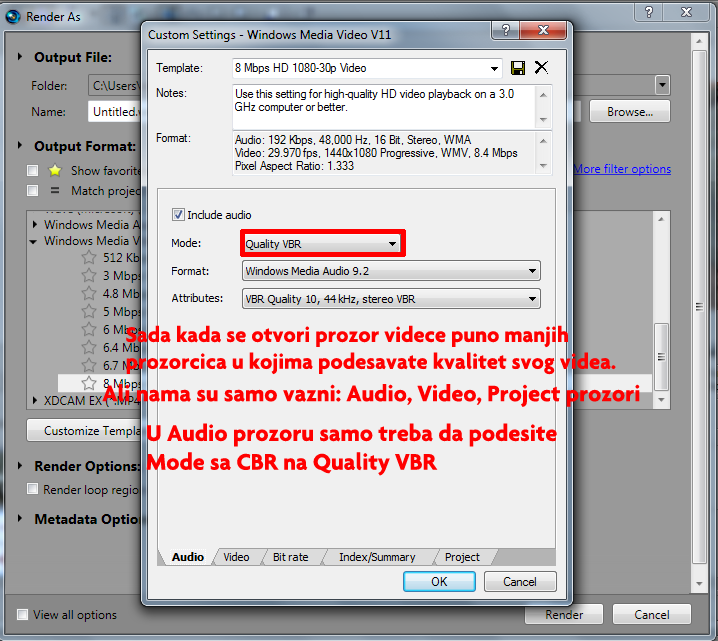Toggle View all options checkbox
This screenshot has width=718, height=641.
click(x=22, y=614)
